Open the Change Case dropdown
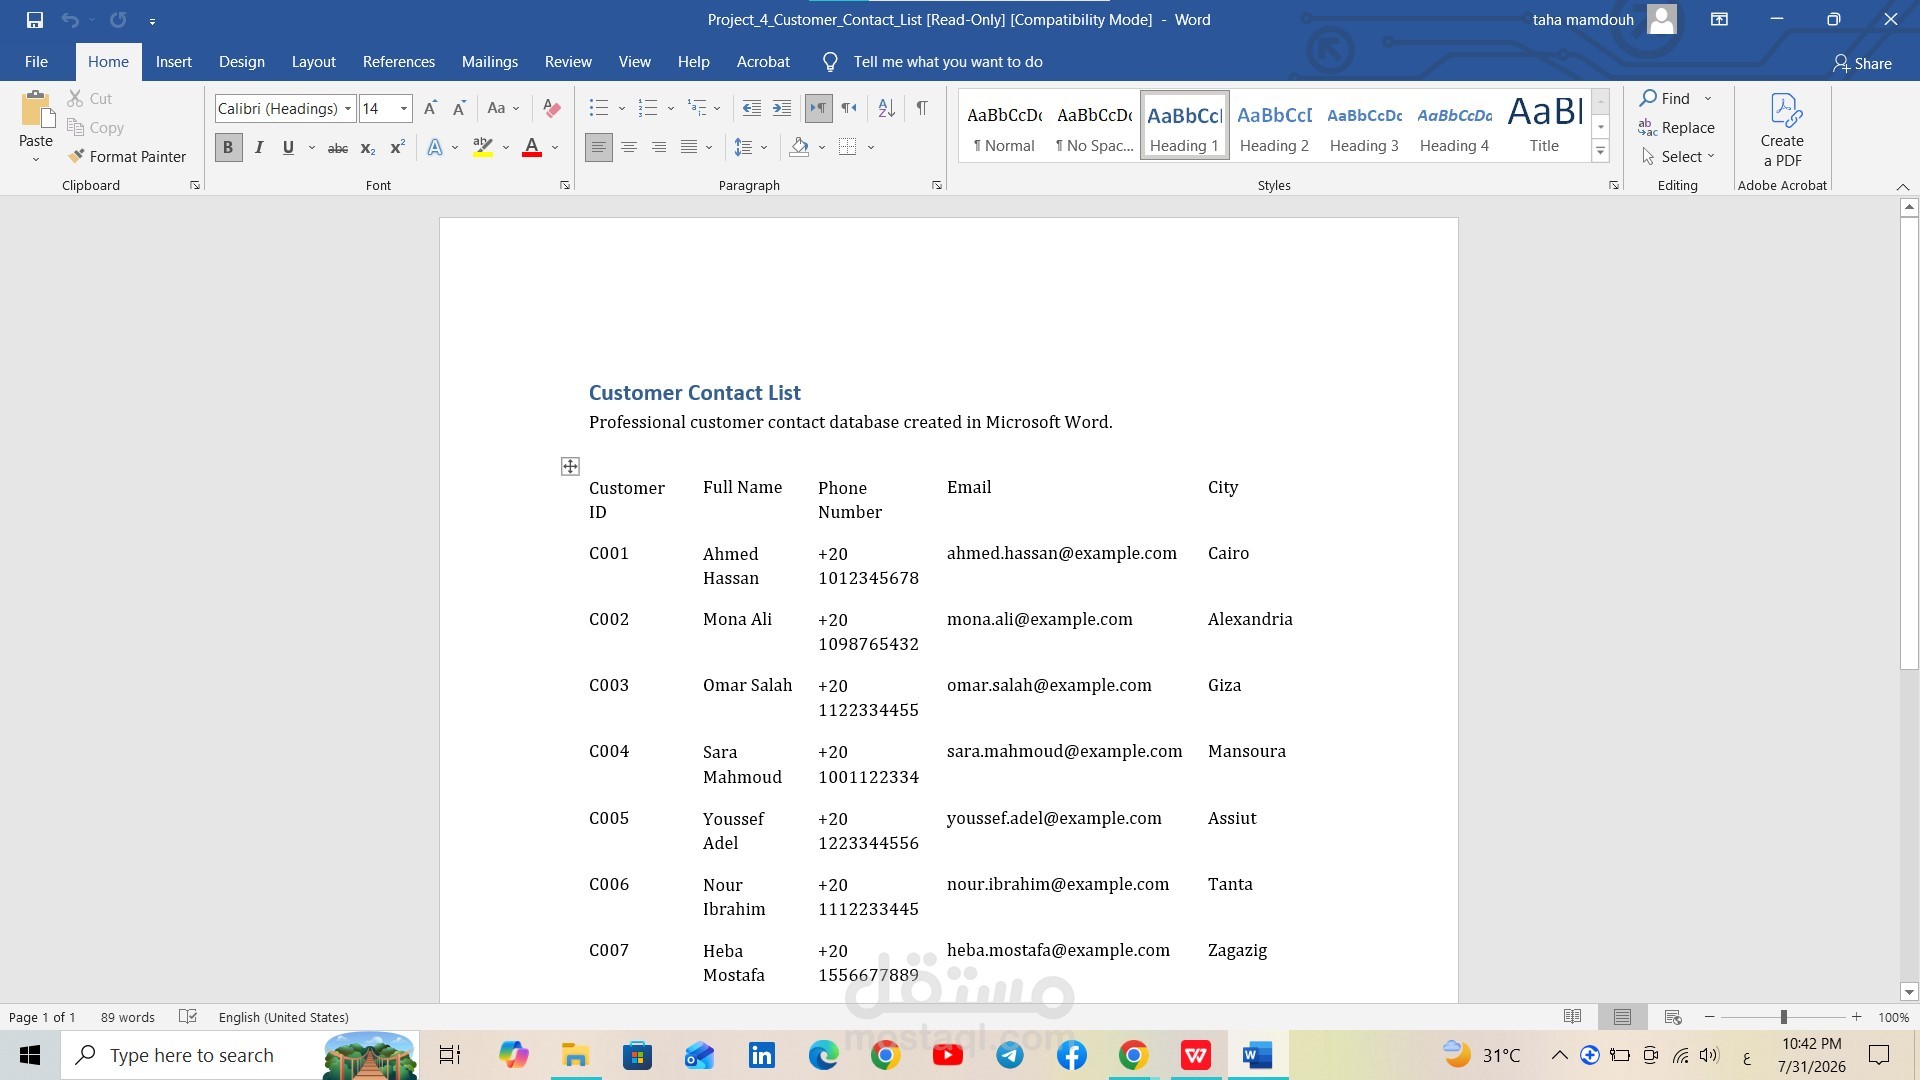This screenshot has width=1920, height=1080. 503,108
